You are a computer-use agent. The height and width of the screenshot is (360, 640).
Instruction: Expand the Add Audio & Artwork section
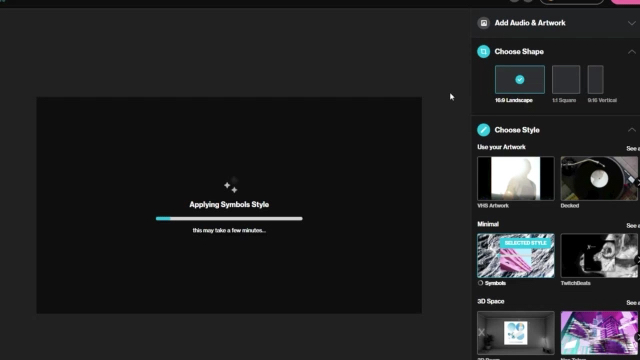(631, 23)
